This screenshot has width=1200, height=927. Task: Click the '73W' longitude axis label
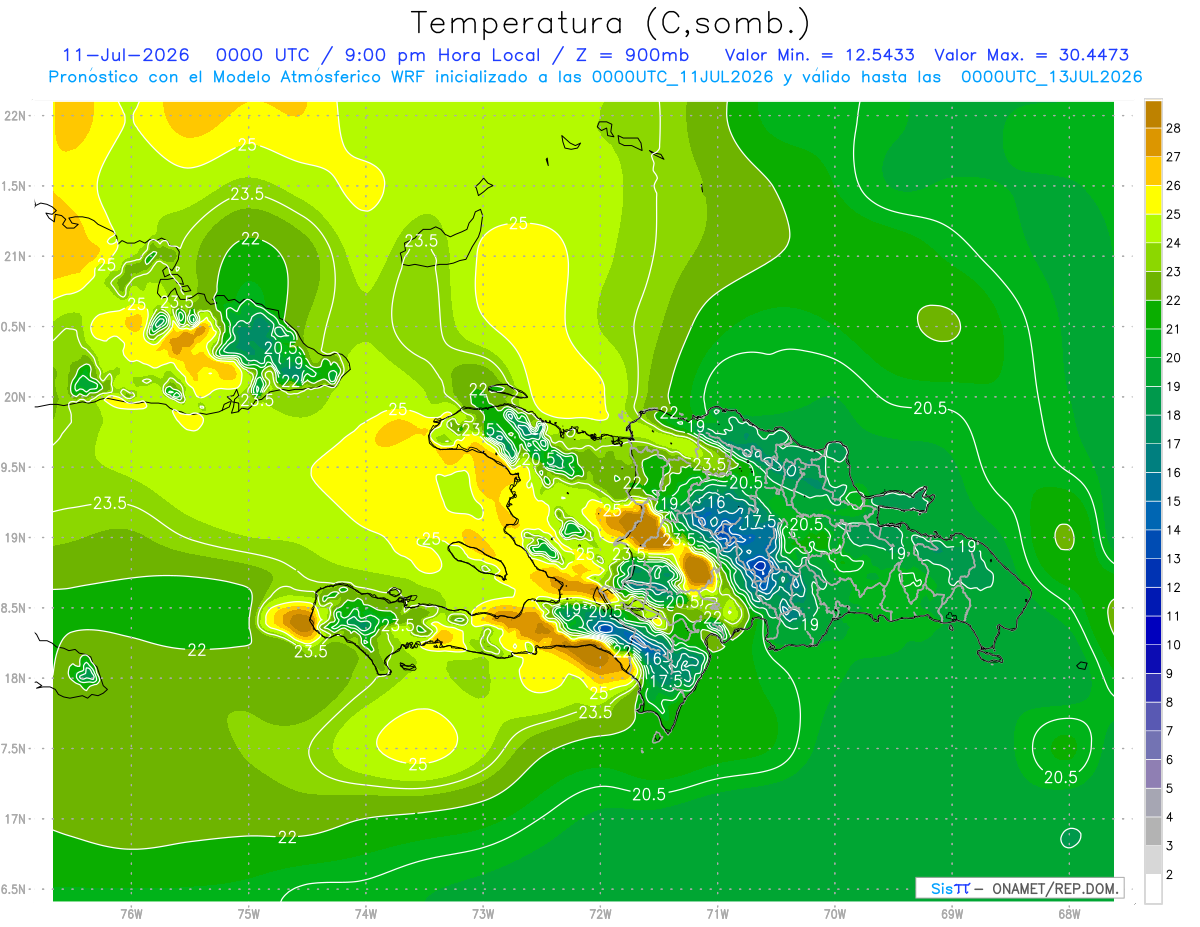[x=483, y=914]
